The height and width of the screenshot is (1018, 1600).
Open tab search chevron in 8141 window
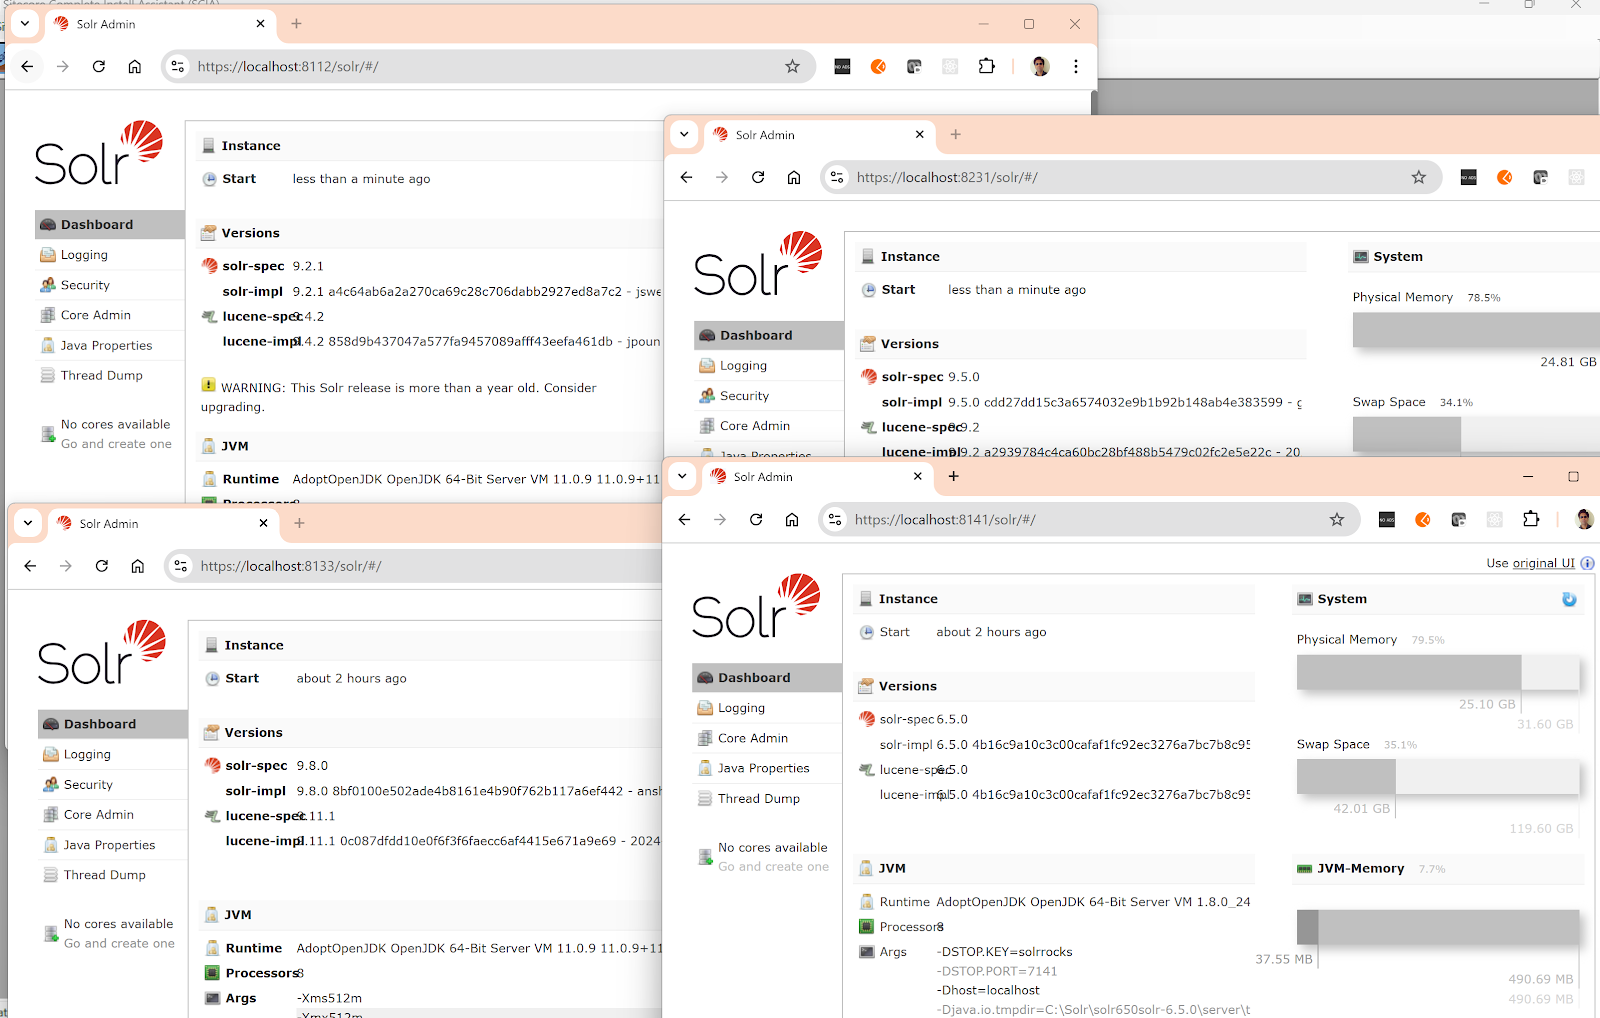[682, 476]
